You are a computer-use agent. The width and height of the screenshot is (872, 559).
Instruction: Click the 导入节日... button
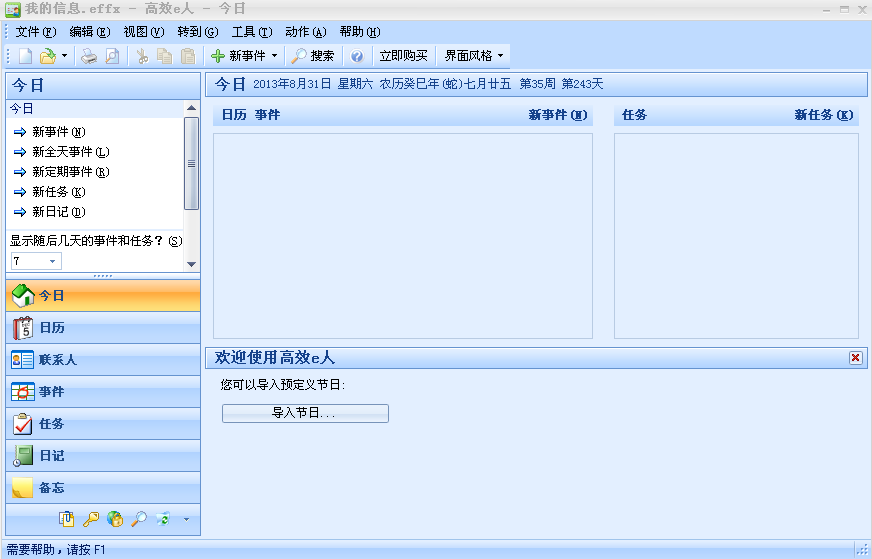tap(305, 413)
